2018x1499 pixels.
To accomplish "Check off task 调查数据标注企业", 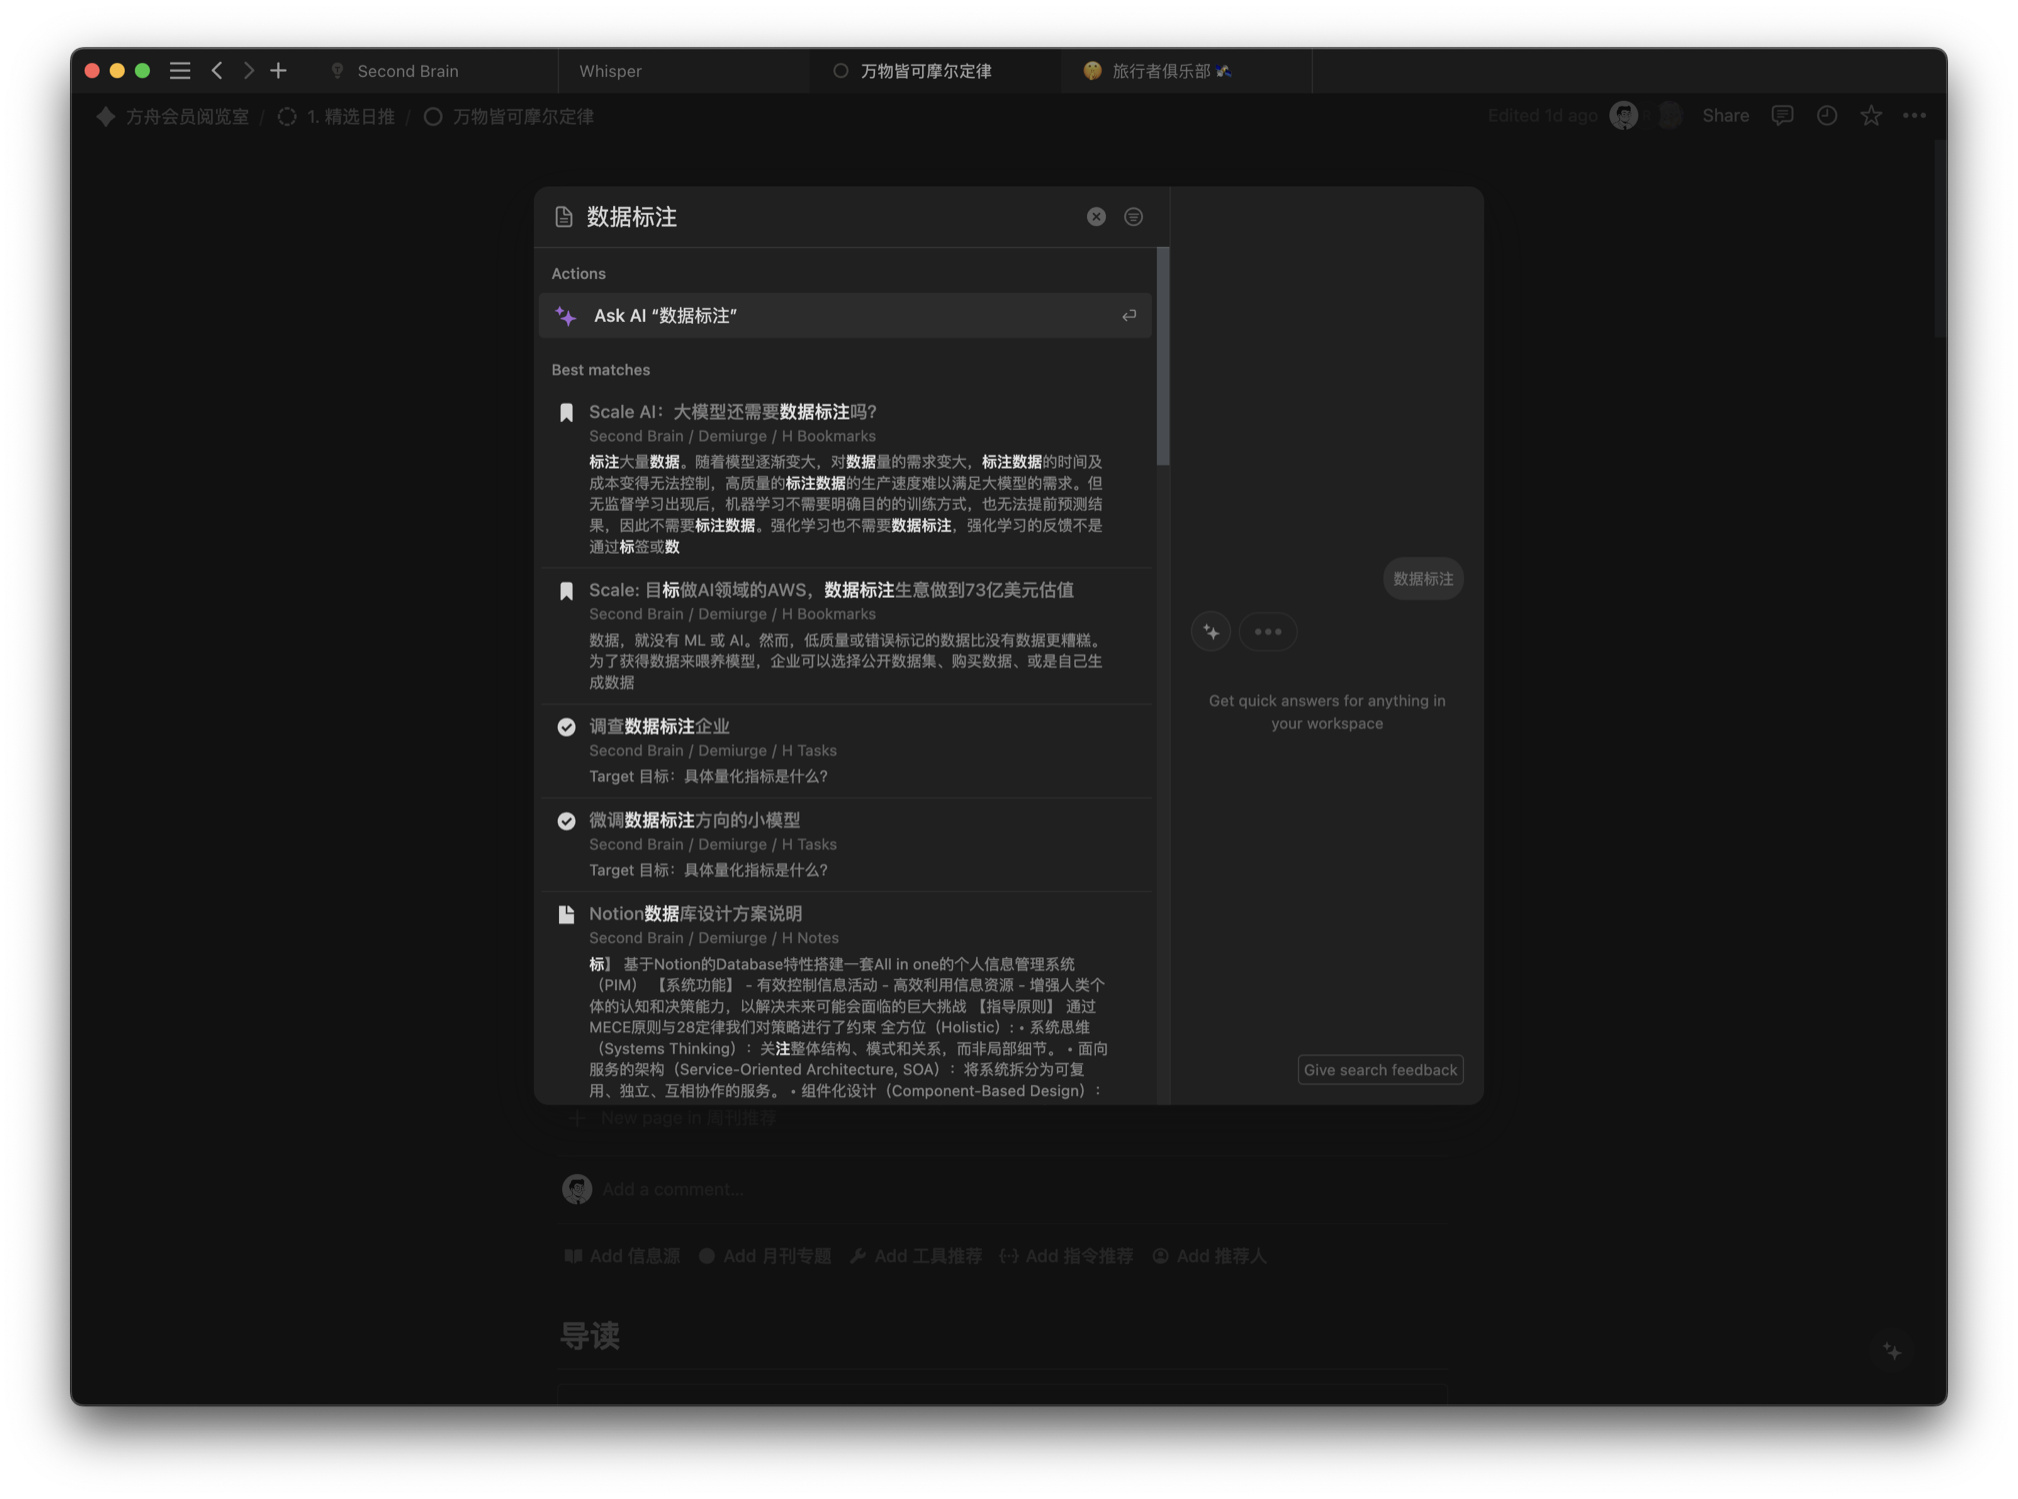I will click(567, 726).
